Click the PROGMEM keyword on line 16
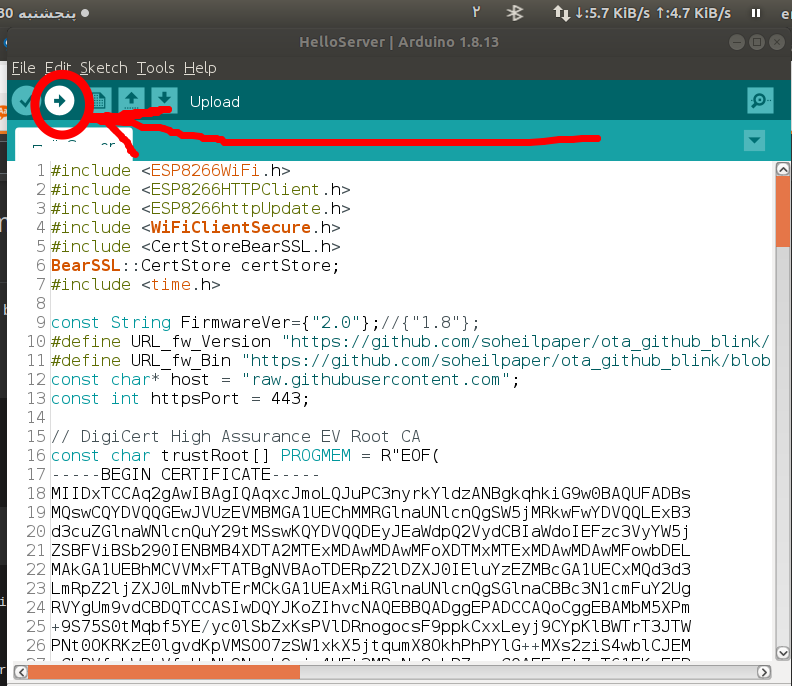 coord(316,455)
